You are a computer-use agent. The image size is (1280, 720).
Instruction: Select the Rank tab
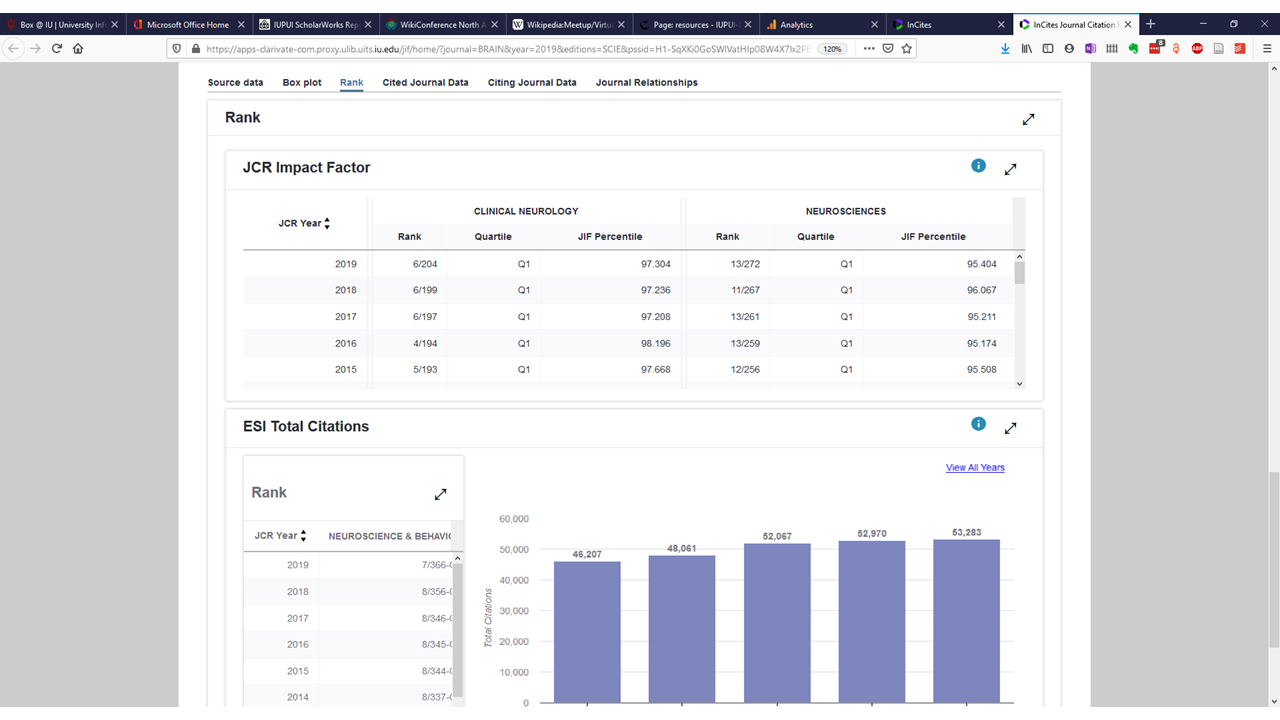pos(351,83)
